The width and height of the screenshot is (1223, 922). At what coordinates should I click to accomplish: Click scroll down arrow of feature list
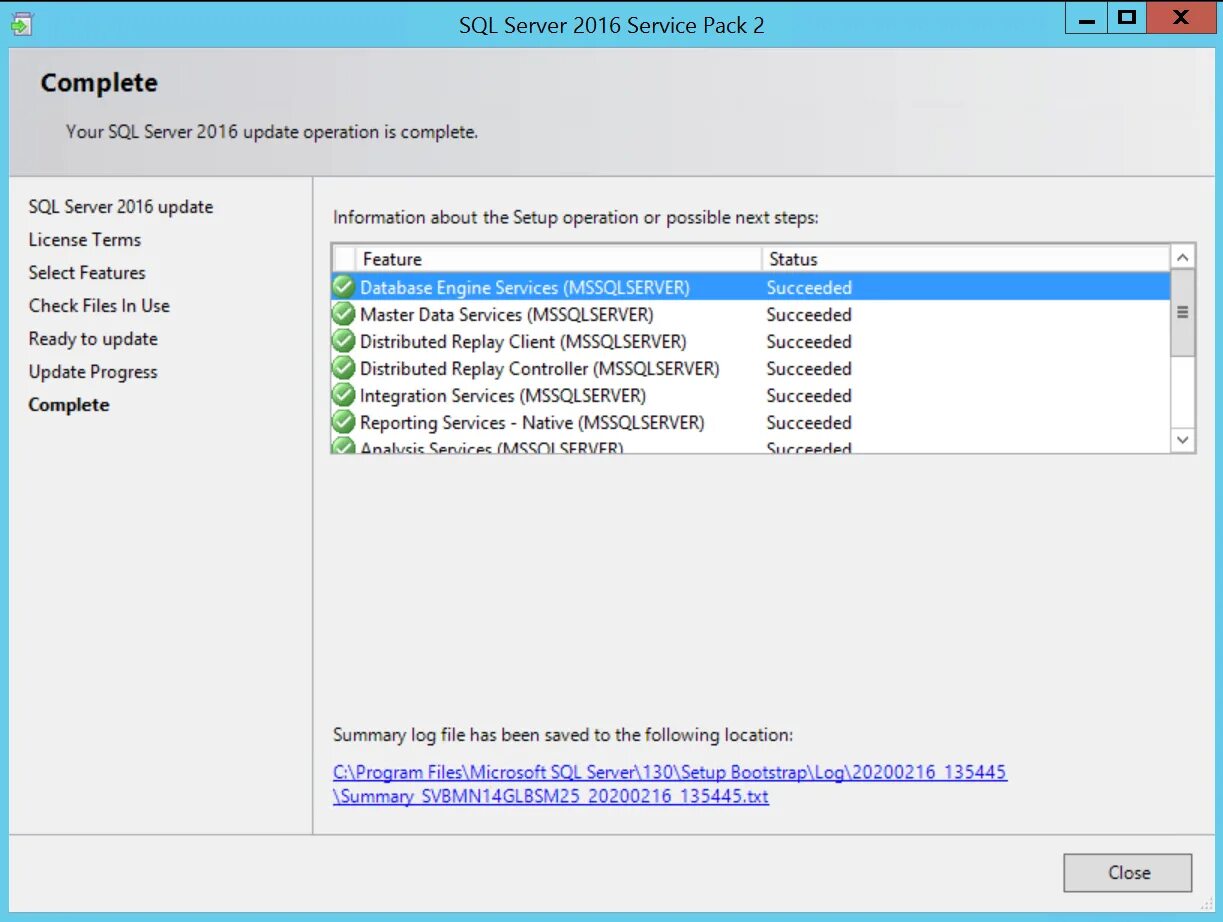[1182, 440]
